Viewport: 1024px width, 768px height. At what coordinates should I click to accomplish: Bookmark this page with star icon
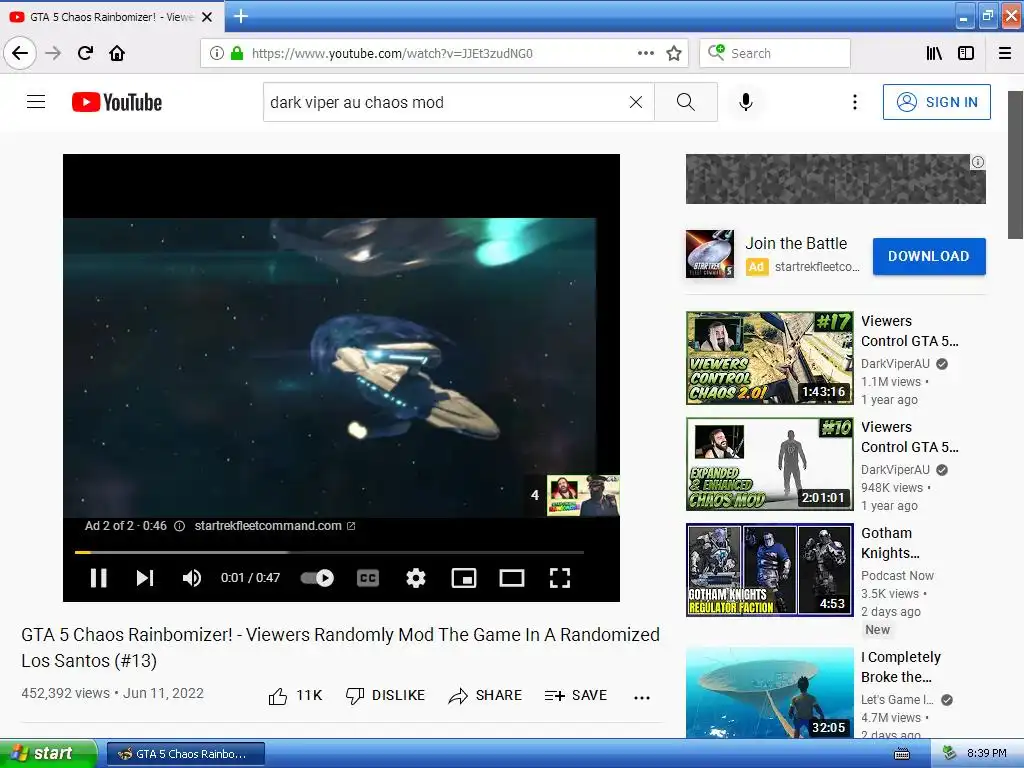pyautogui.click(x=674, y=53)
